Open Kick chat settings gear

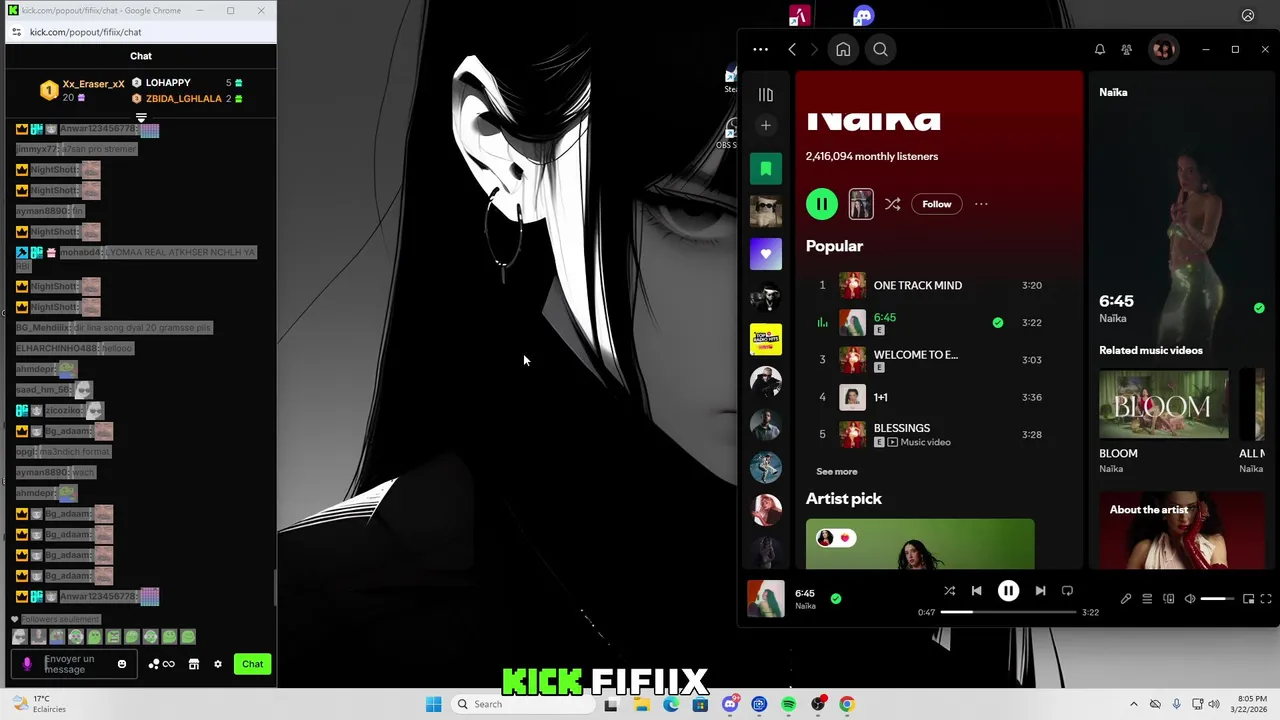[x=218, y=664]
